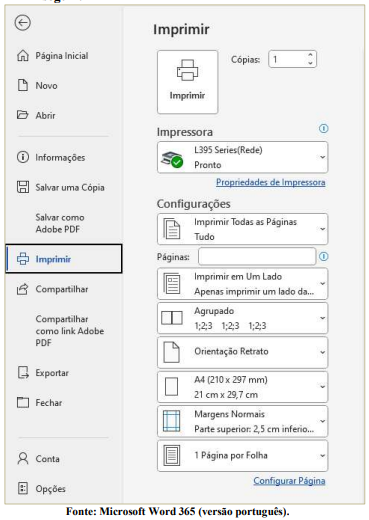Click the Impressora info icon
The width and height of the screenshot is (369, 520).
pos(323,128)
